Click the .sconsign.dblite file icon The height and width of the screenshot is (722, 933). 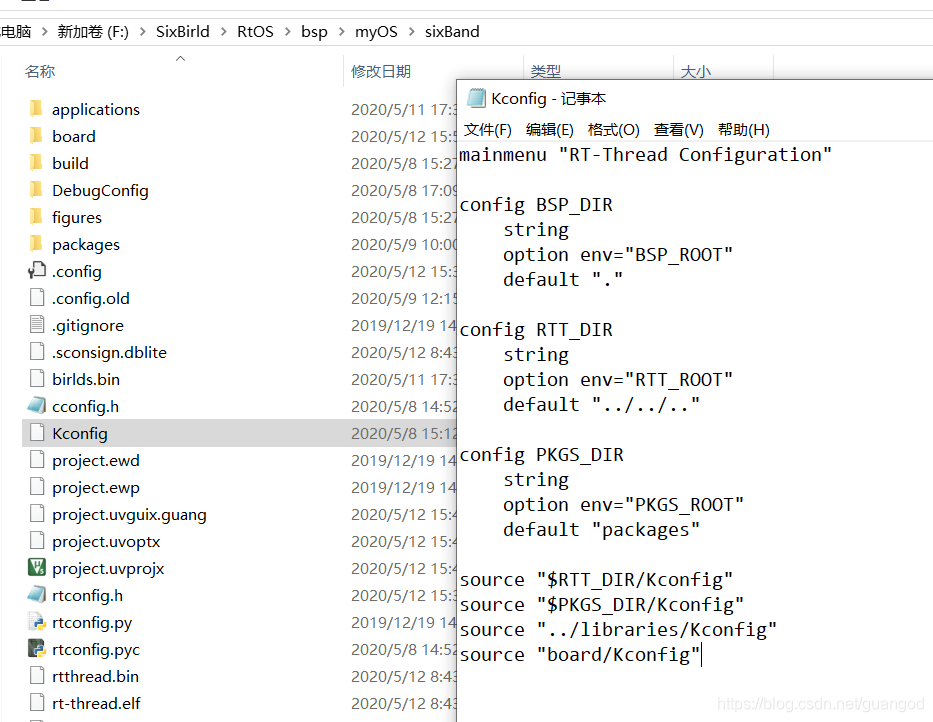(x=37, y=352)
